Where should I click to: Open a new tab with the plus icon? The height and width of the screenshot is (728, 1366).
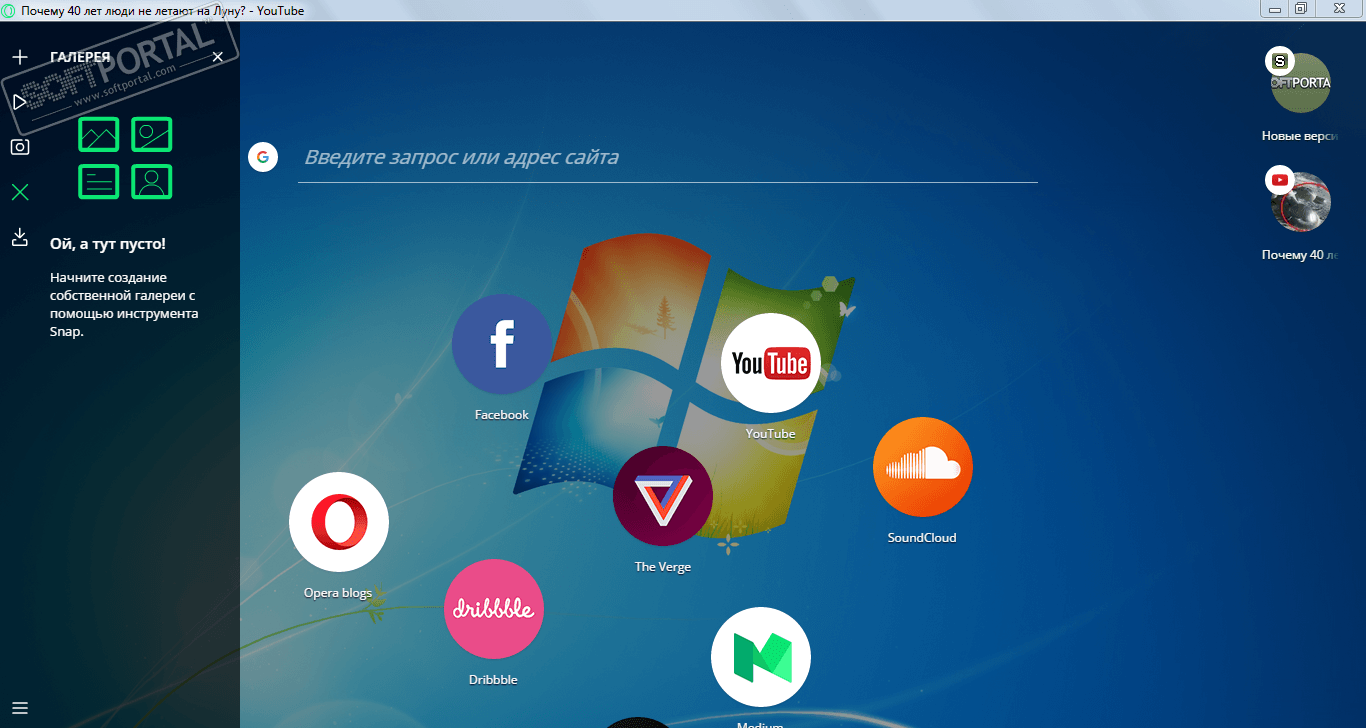click(x=20, y=57)
